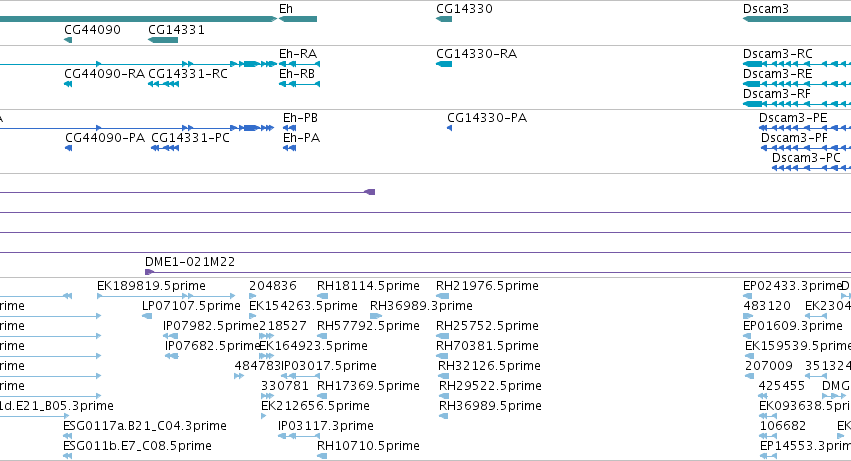Open the Eh-RB transcript
The width and height of the screenshot is (851, 461).
coord(299,84)
